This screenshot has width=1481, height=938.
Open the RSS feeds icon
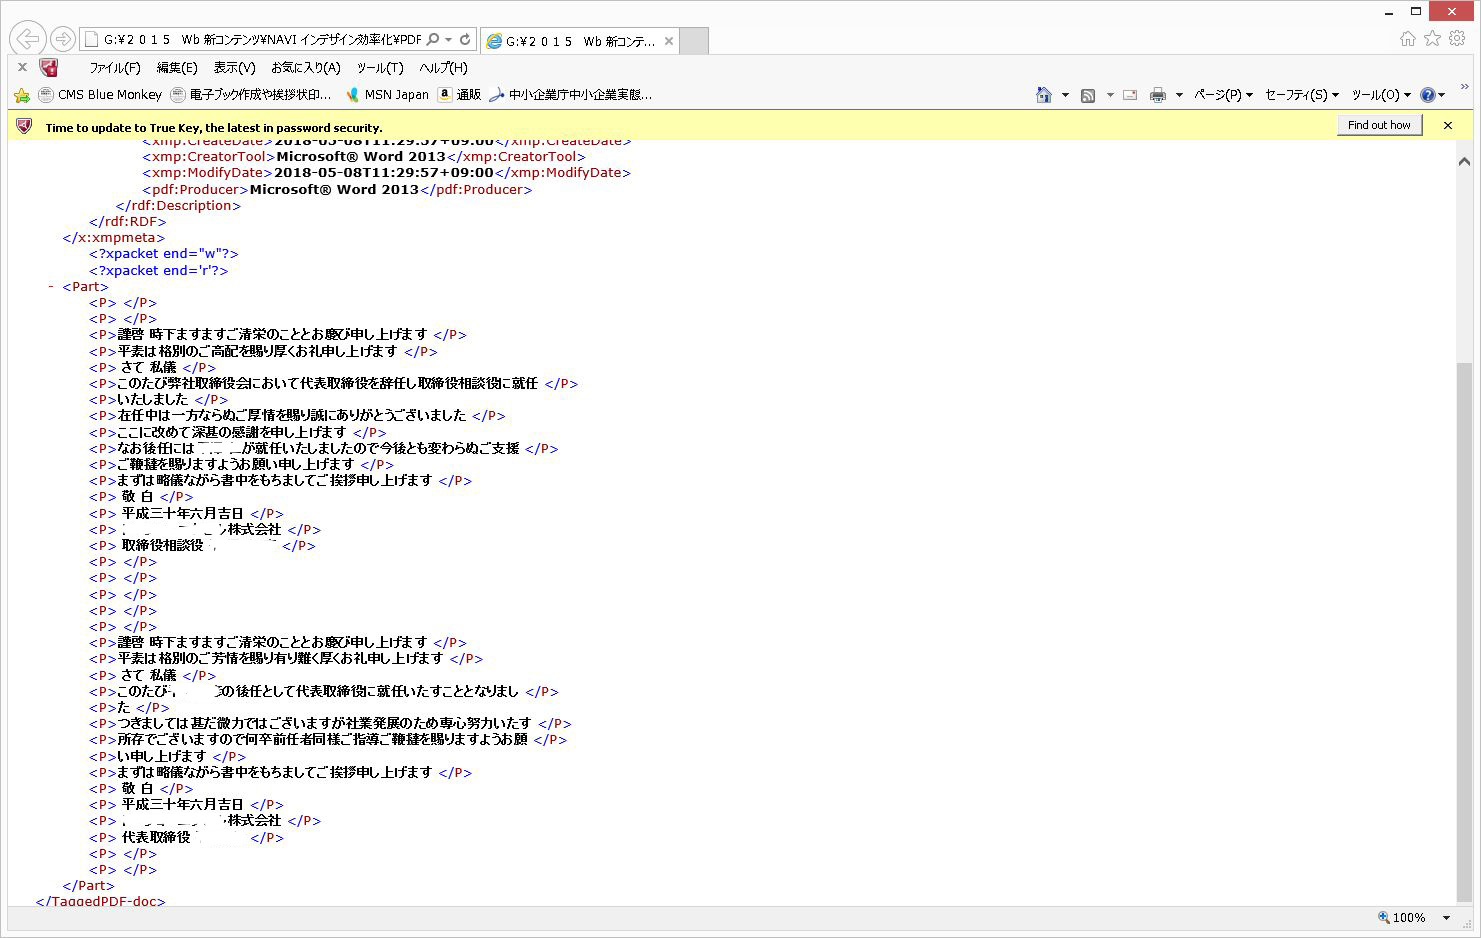(x=1088, y=95)
